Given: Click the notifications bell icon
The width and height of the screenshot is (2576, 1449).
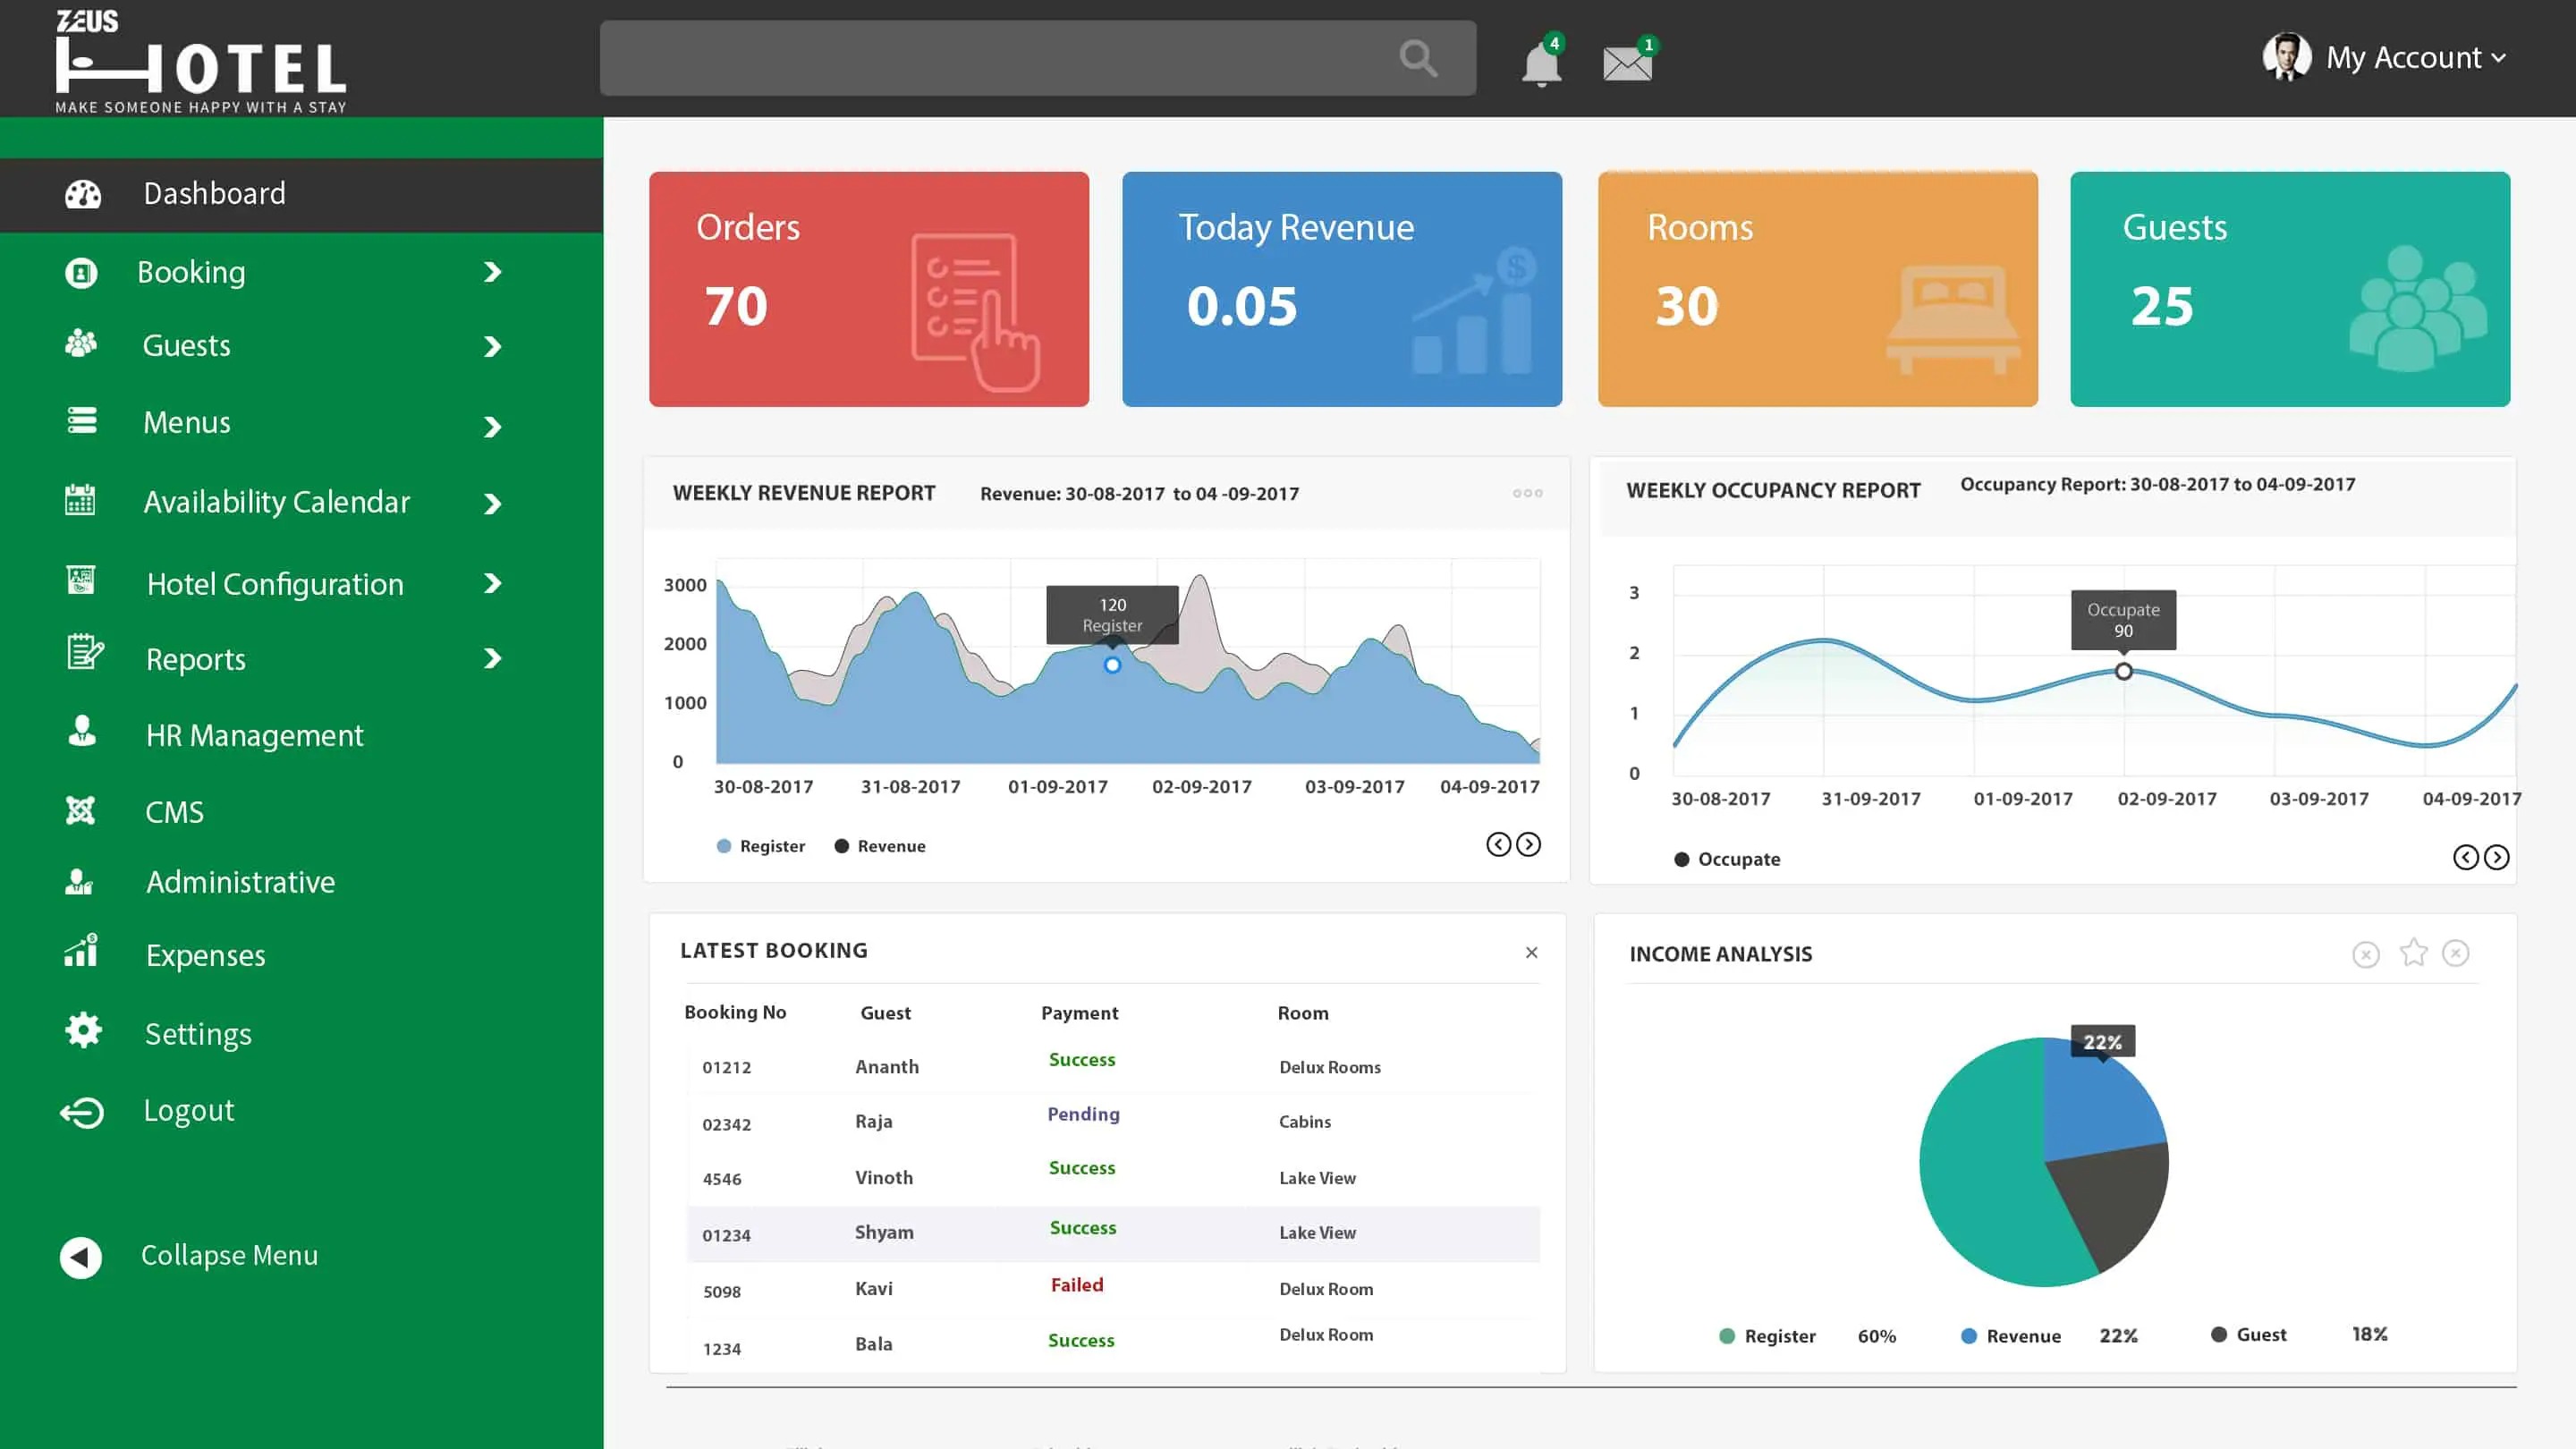Looking at the screenshot, I should click(x=1540, y=60).
